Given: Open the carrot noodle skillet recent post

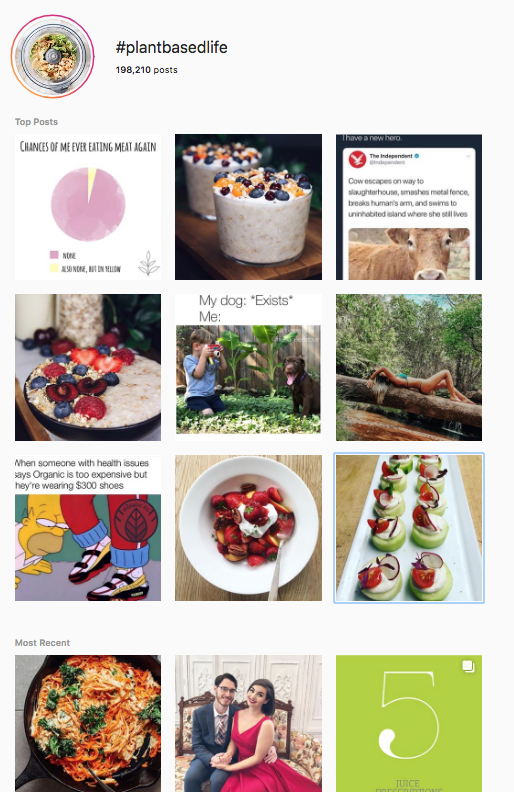Looking at the screenshot, I should click(x=88, y=723).
